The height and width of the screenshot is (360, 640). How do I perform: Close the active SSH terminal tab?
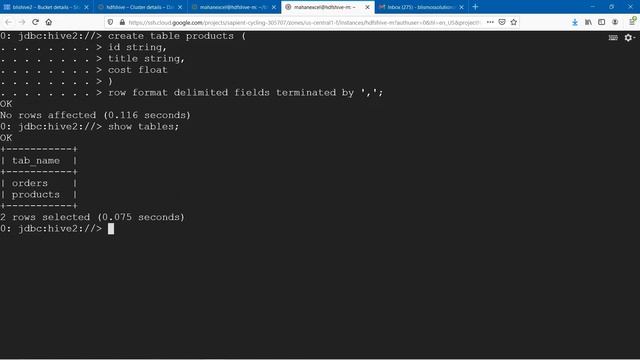click(x=367, y=7)
